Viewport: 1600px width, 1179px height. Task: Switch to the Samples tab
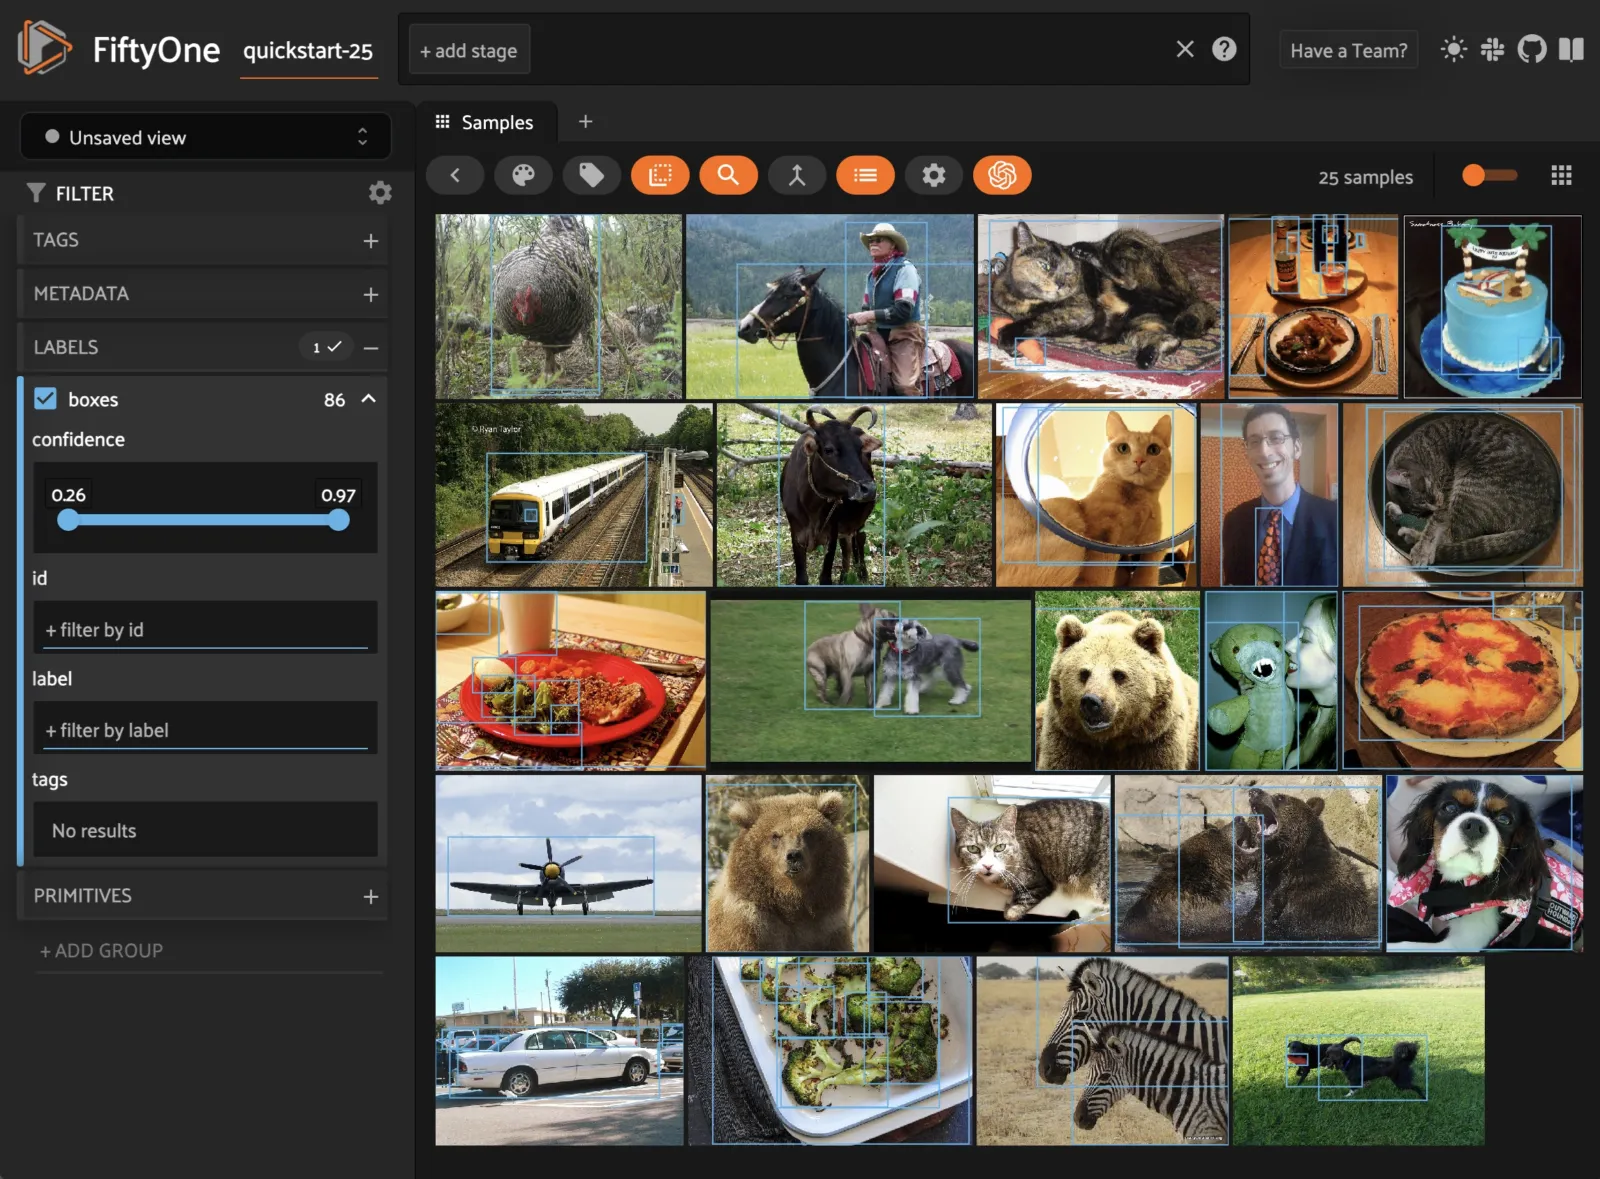[486, 122]
